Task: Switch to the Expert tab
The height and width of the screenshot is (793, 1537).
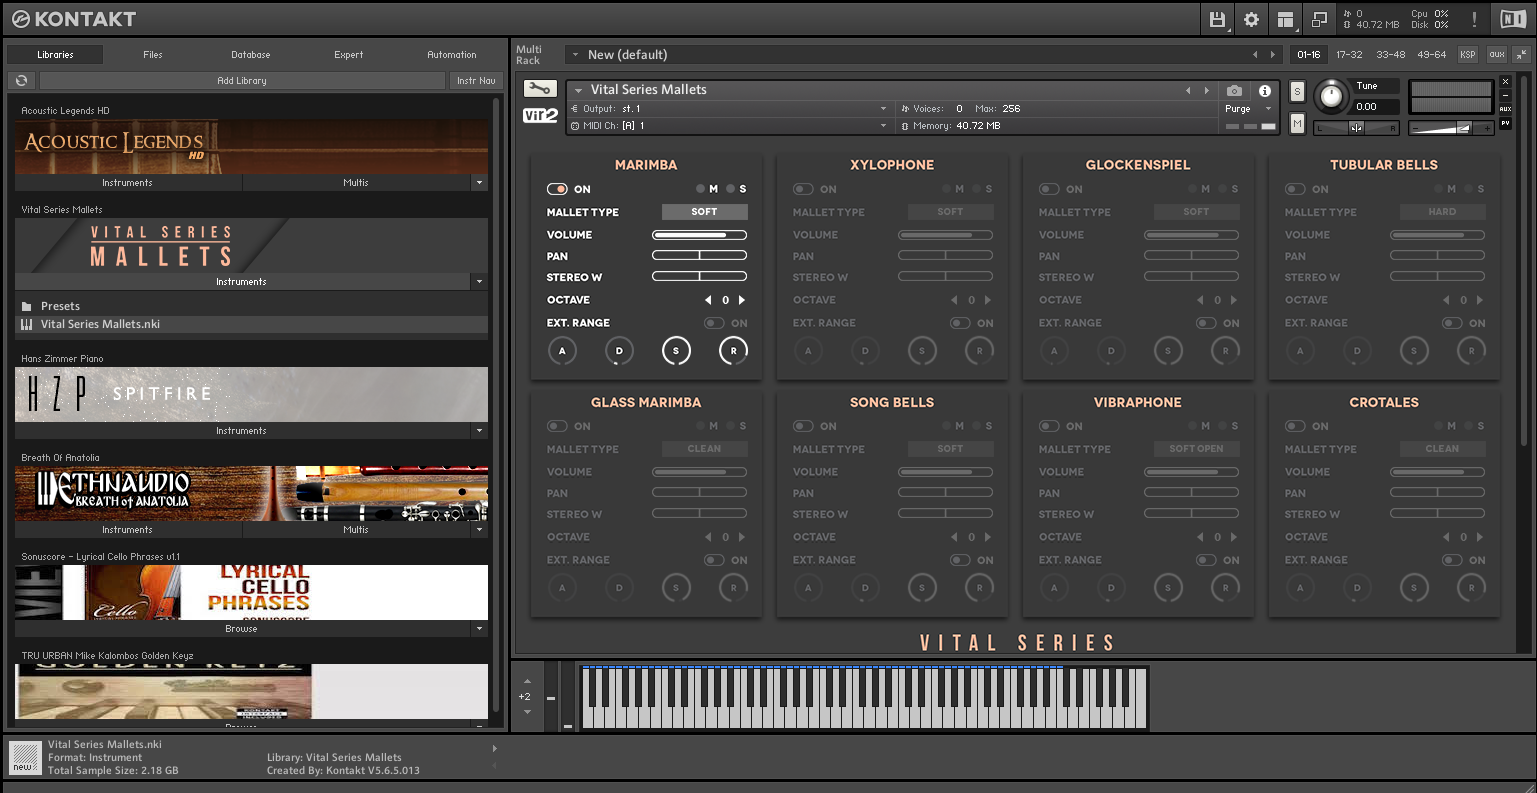Action: (349, 55)
